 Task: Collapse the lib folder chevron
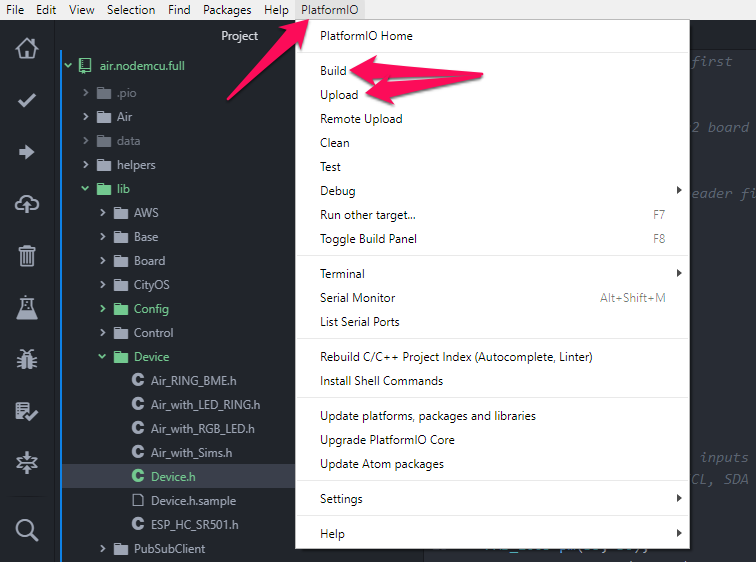coord(85,188)
